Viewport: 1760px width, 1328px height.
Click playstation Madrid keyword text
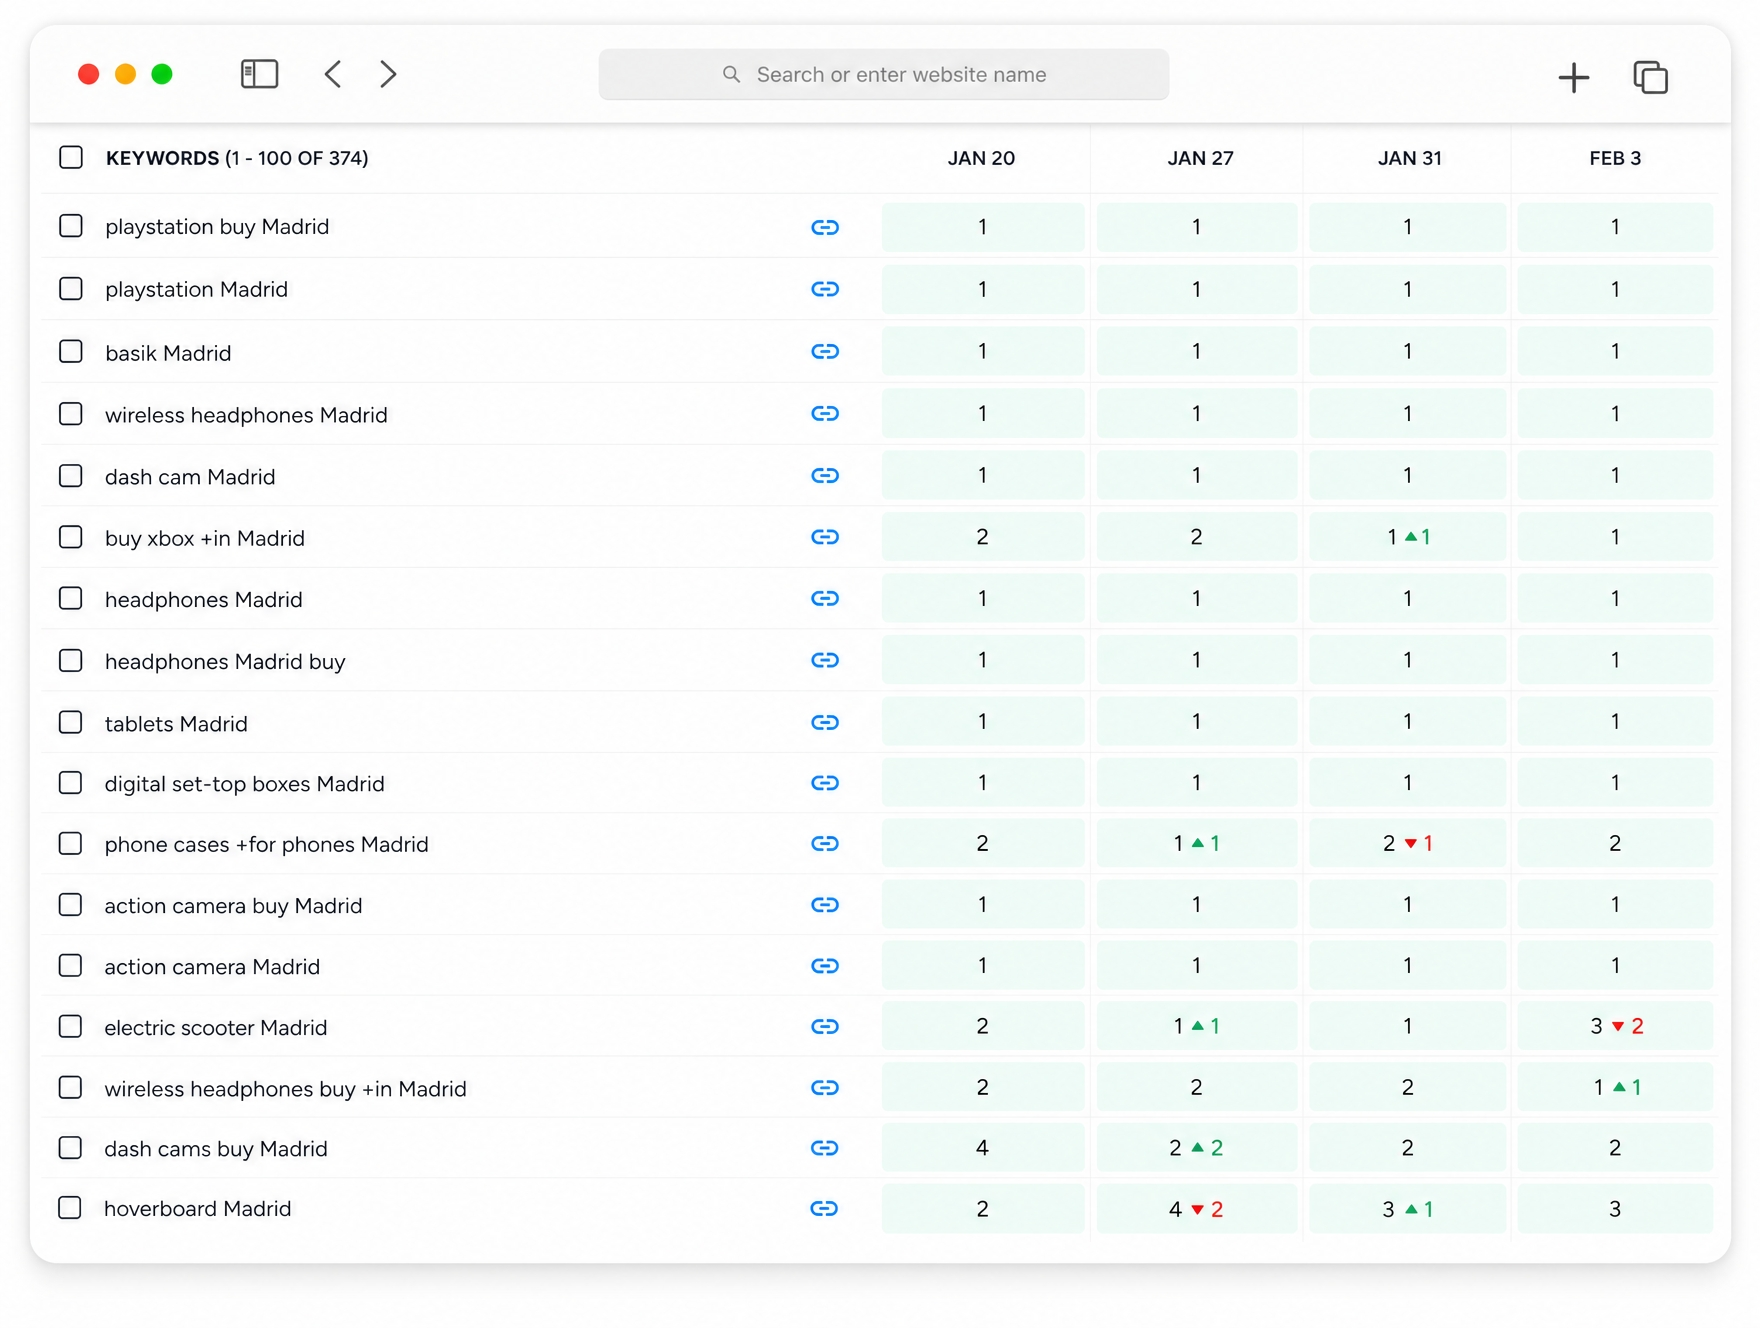click(x=196, y=290)
